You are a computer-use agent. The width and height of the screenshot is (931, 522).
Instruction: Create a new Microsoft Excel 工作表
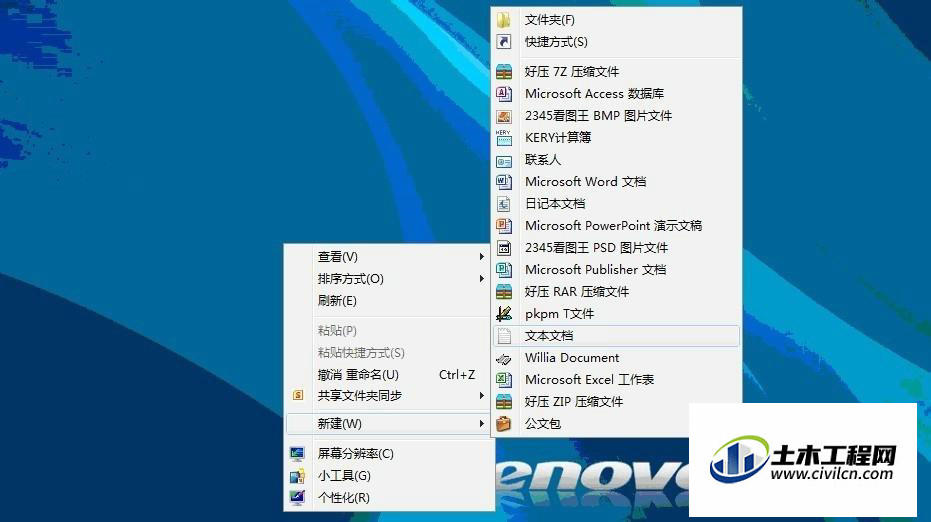click(616, 379)
